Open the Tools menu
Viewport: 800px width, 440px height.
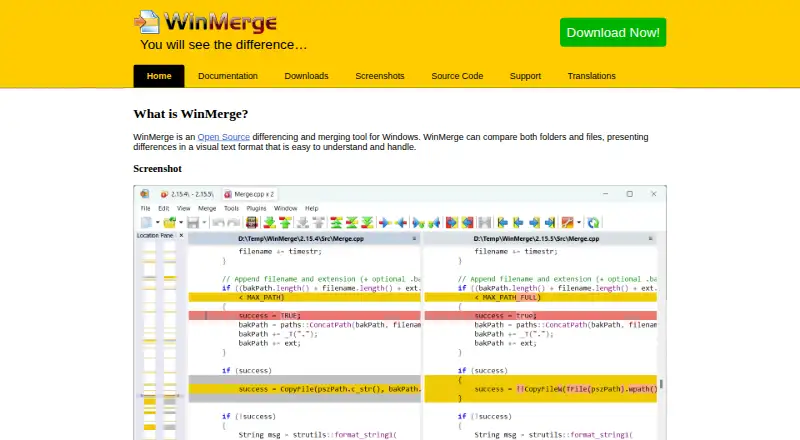231,208
